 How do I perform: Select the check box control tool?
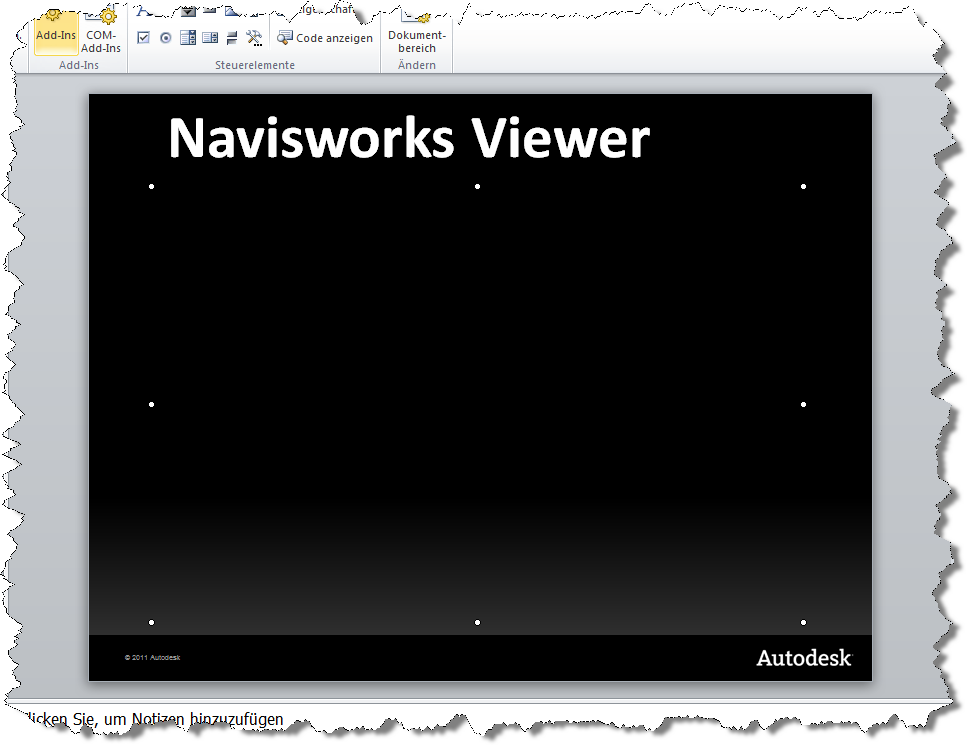[x=143, y=38]
